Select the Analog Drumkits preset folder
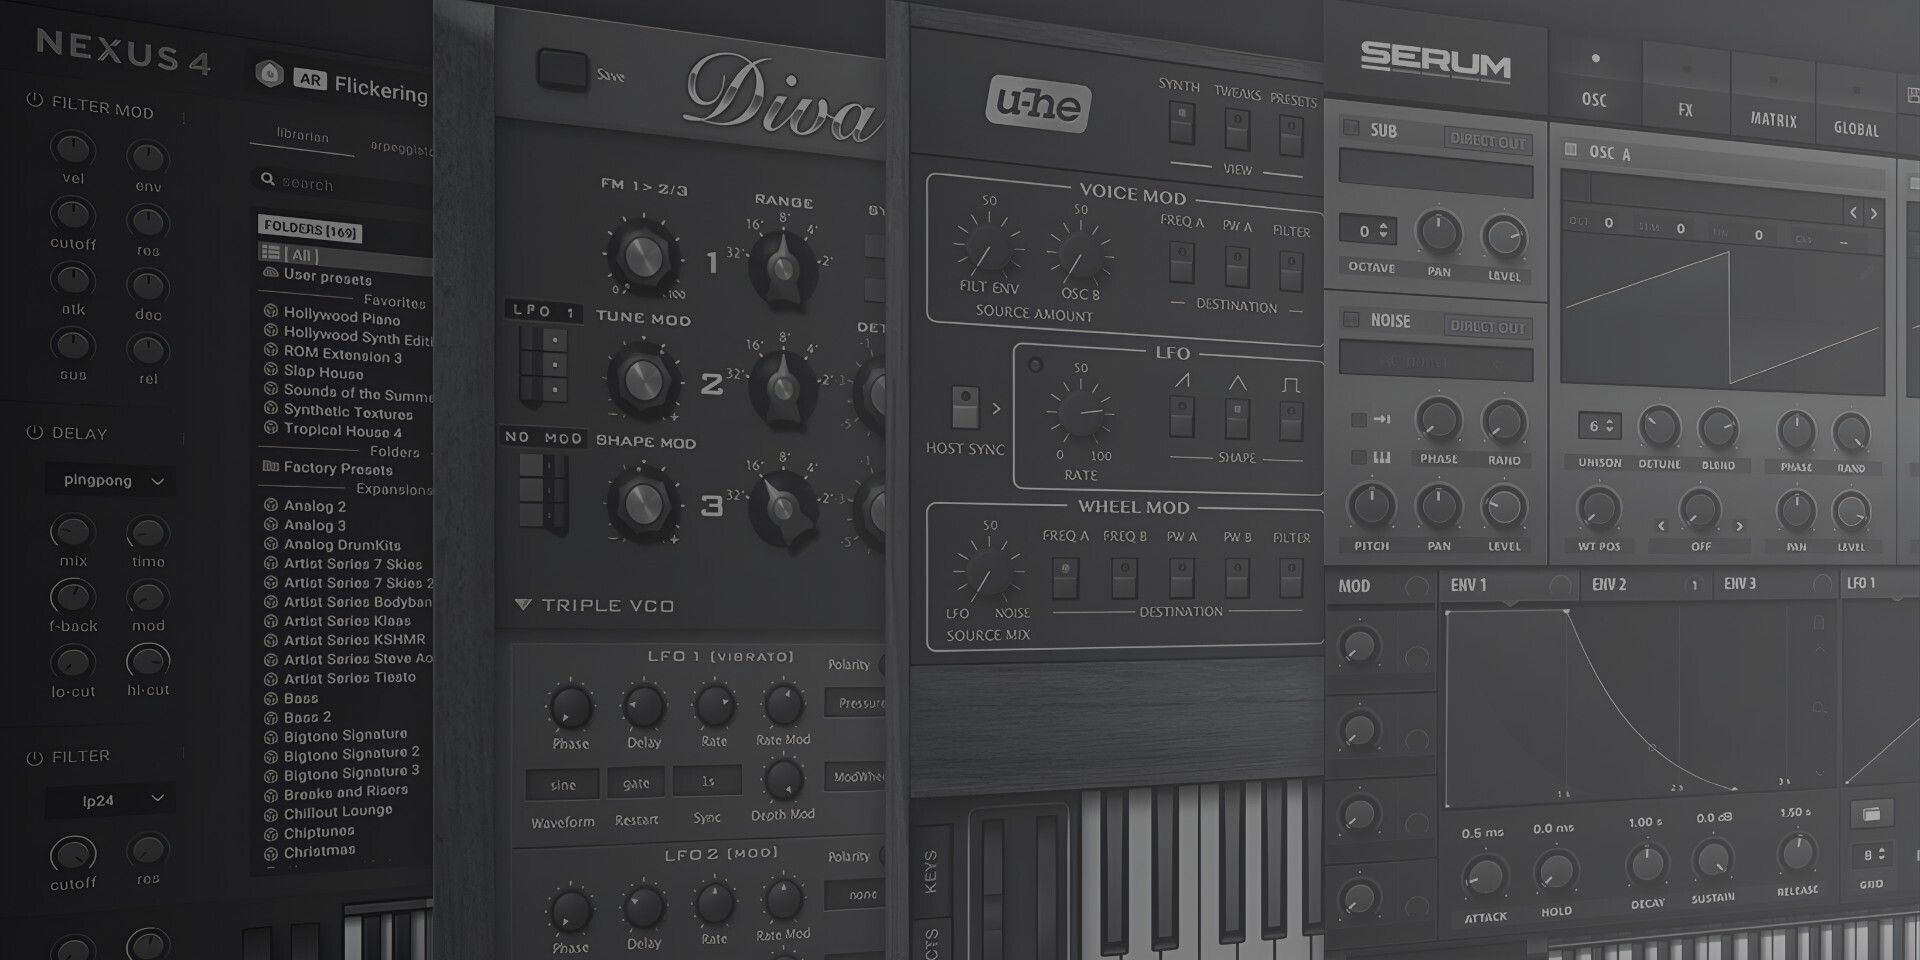This screenshot has width=1920, height=960. point(342,545)
